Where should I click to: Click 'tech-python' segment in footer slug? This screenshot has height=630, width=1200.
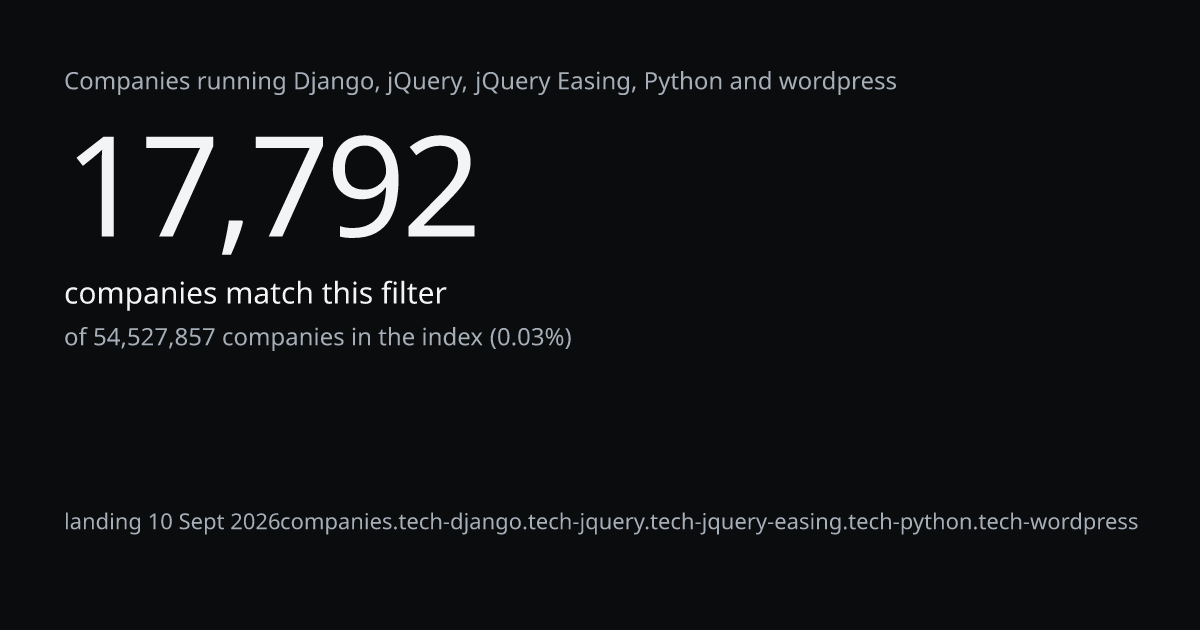pyautogui.click(x=909, y=522)
